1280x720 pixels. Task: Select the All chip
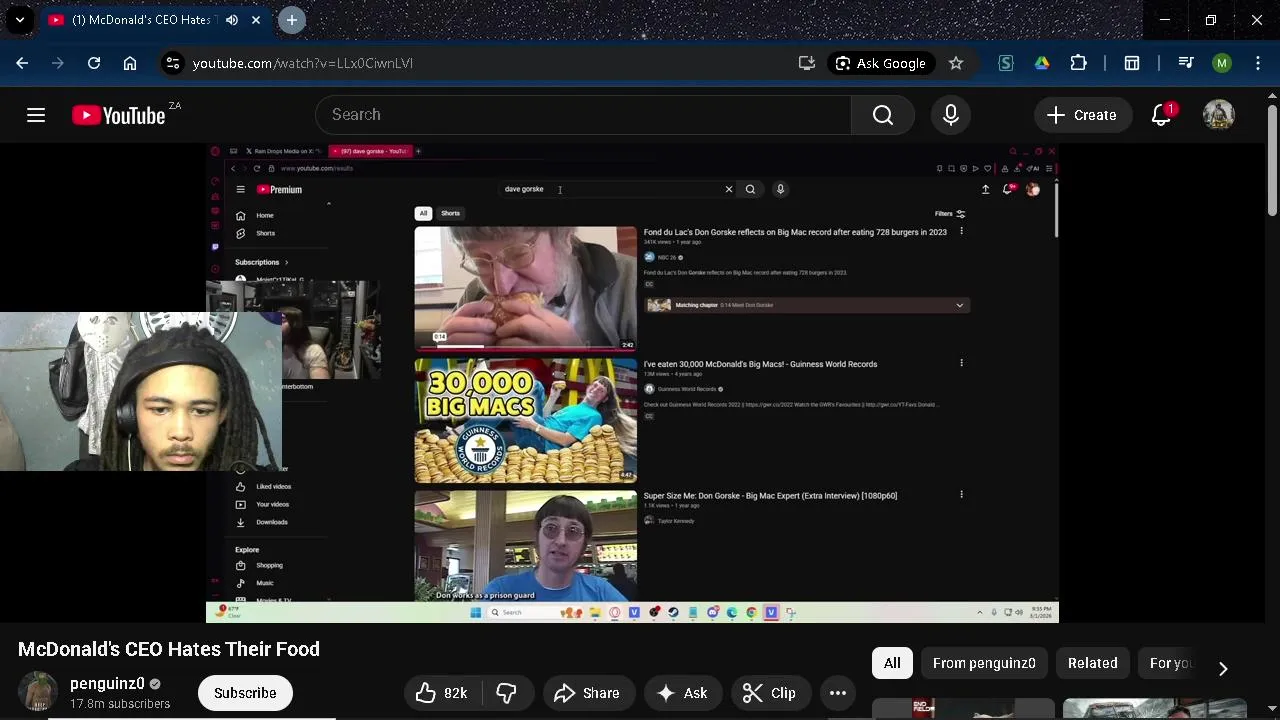pos(892,663)
